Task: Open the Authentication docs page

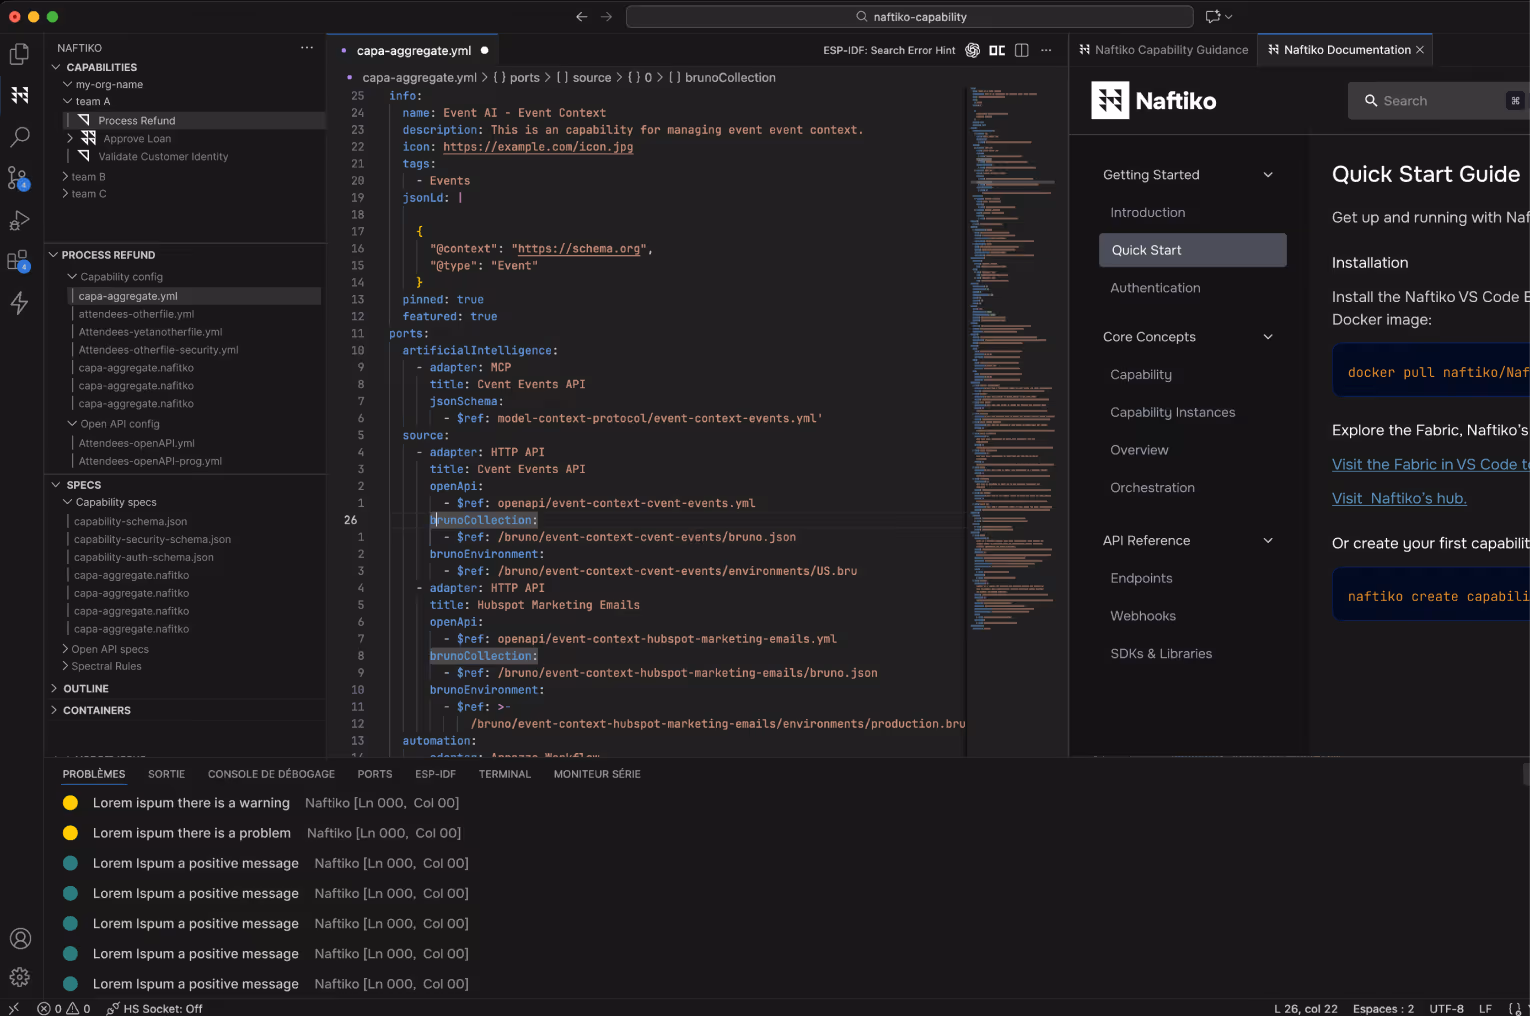Action: 1155,288
